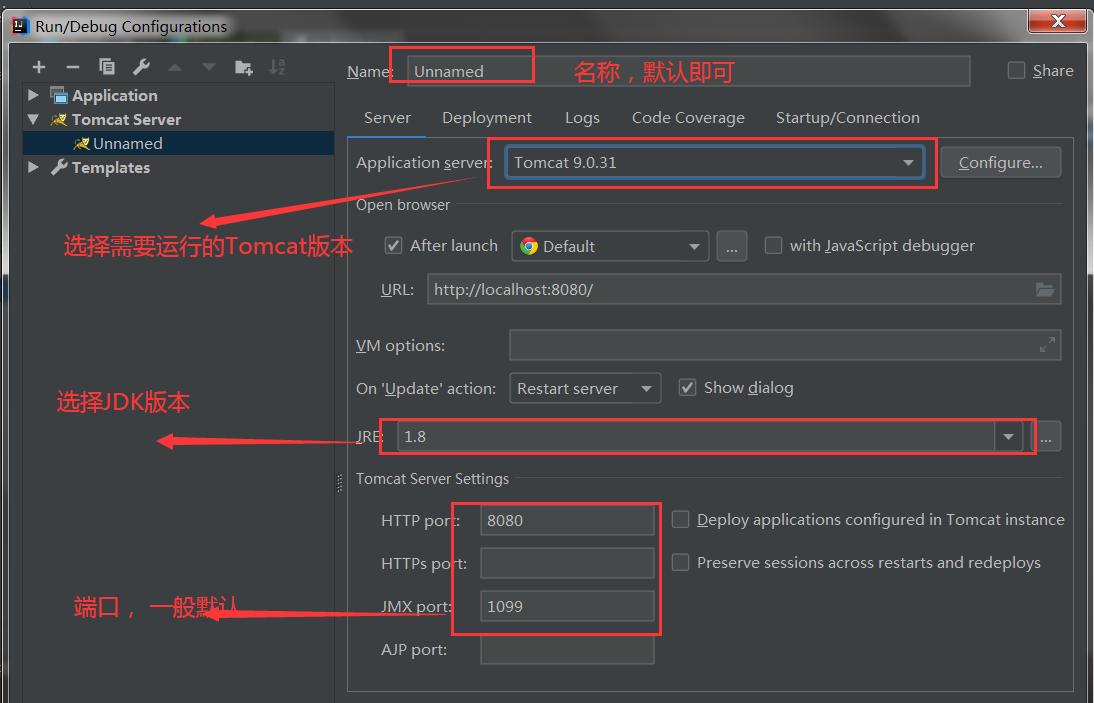Open the Restart server update action dropdown
Screen dimensions: 1094x703
click(585, 388)
